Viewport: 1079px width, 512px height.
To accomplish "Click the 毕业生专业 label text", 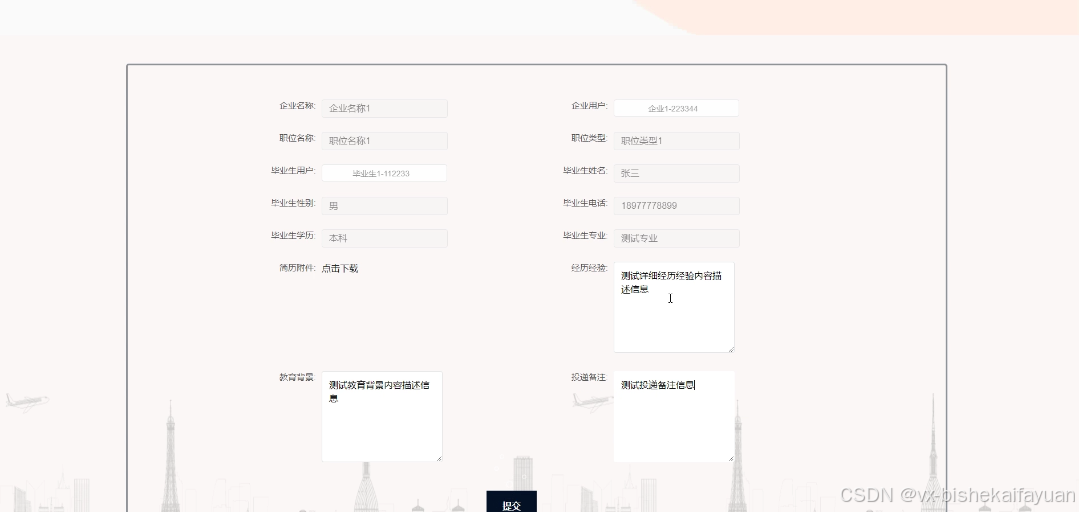I will 586,235.
